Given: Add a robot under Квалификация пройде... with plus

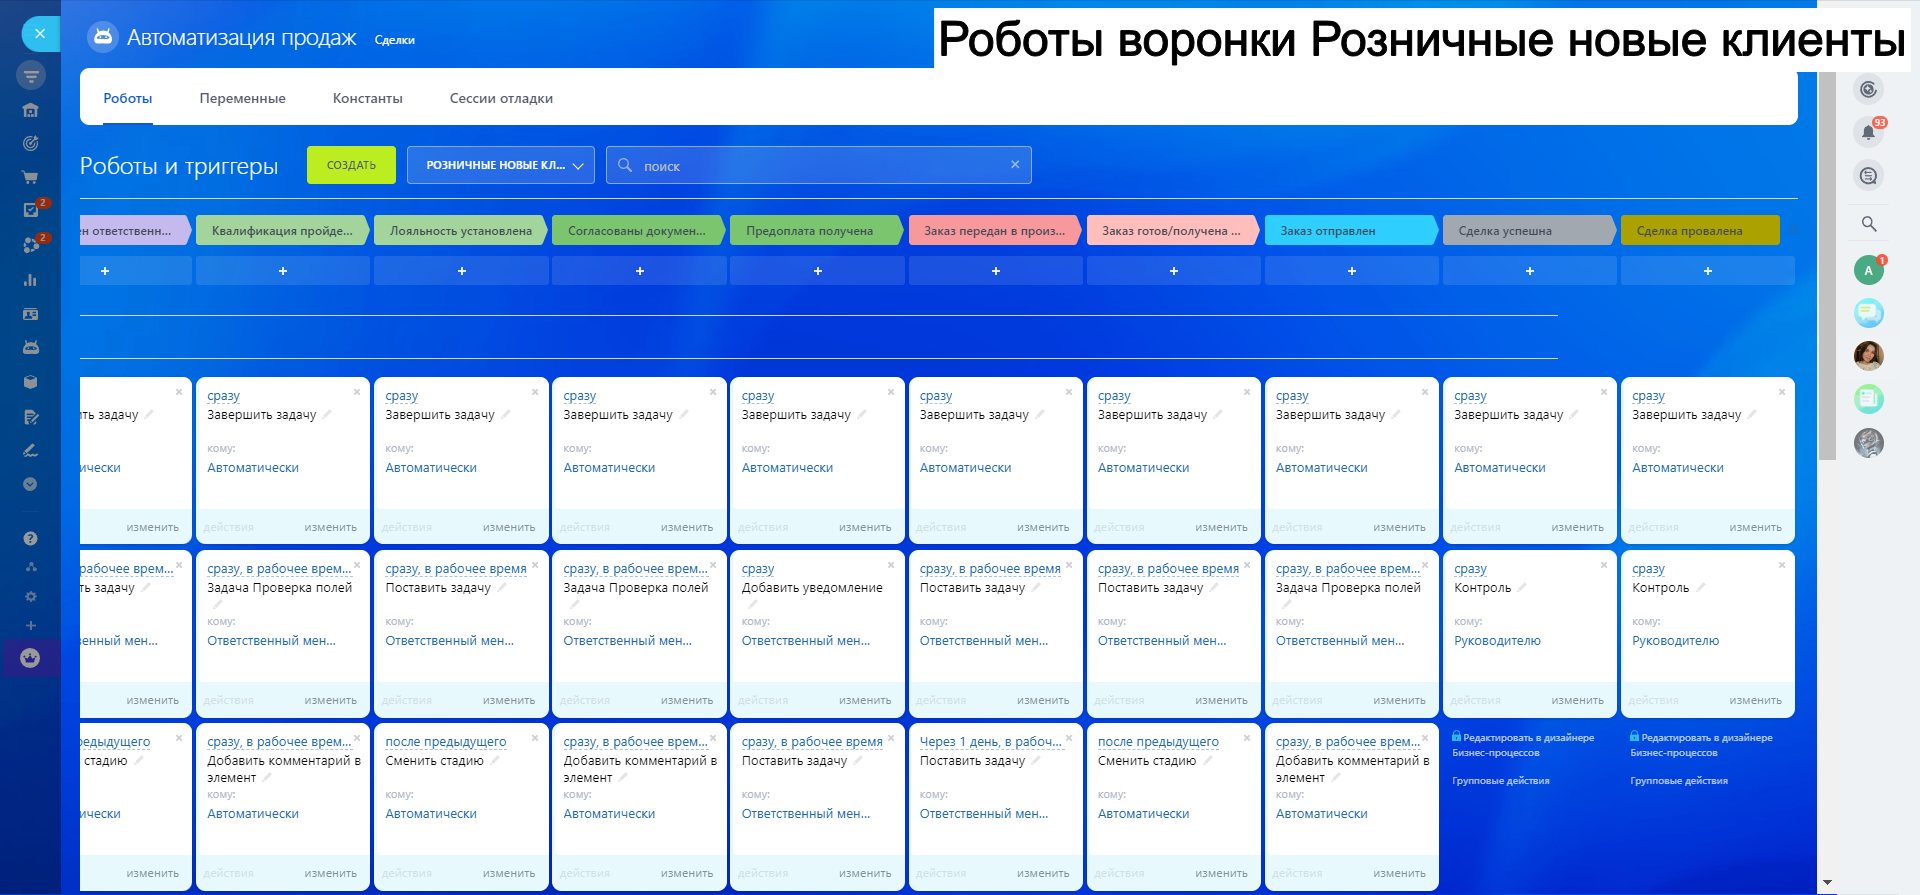Looking at the screenshot, I should (283, 271).
